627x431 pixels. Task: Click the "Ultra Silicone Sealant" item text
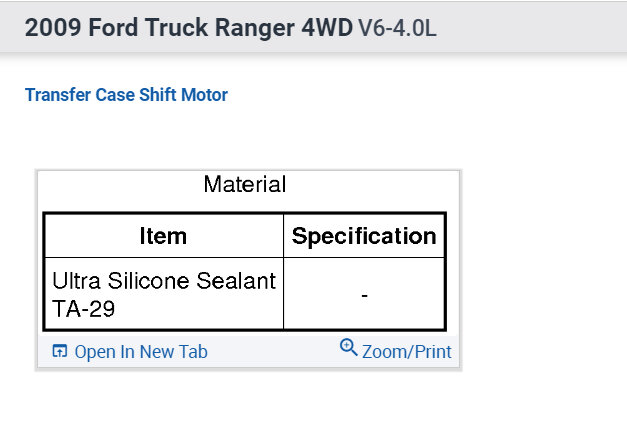point(163,281)
